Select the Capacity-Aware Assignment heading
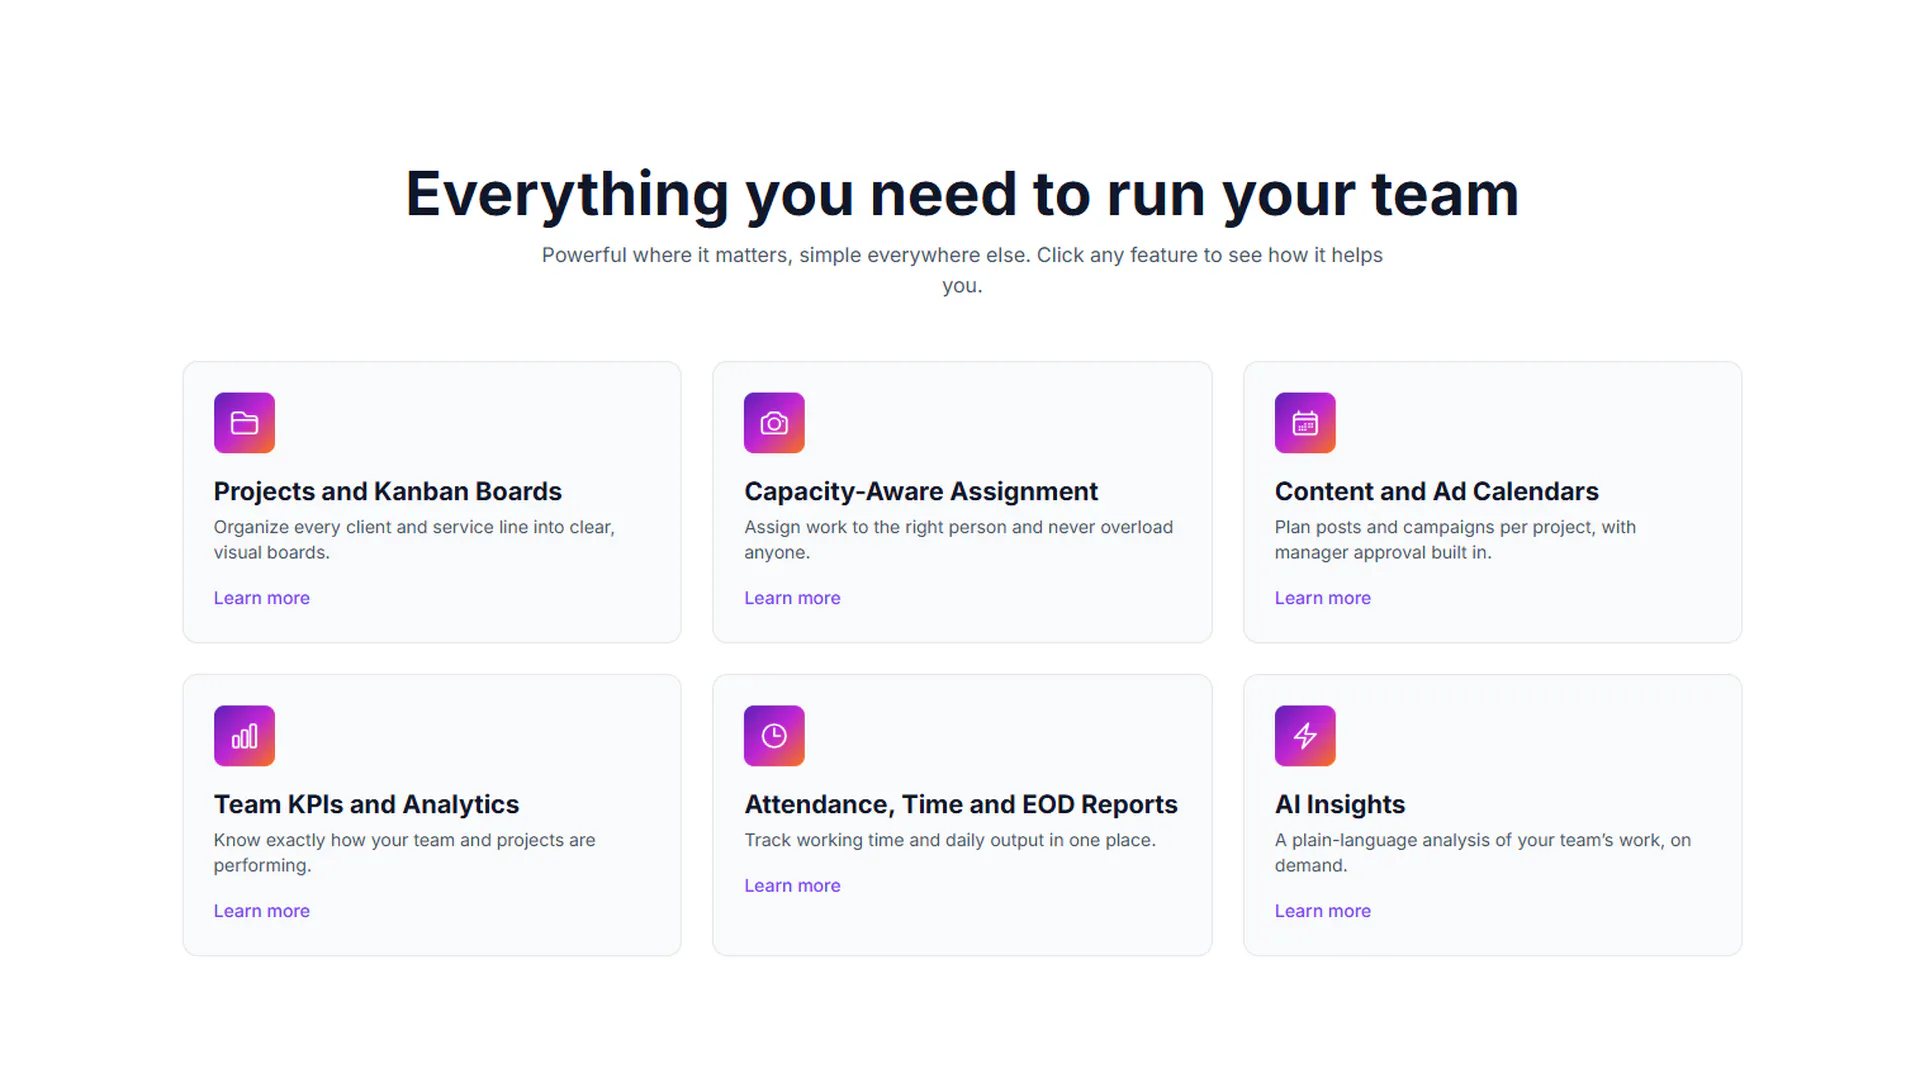Viewport: 1920px width, 1080px height. (x=921, y=491)
